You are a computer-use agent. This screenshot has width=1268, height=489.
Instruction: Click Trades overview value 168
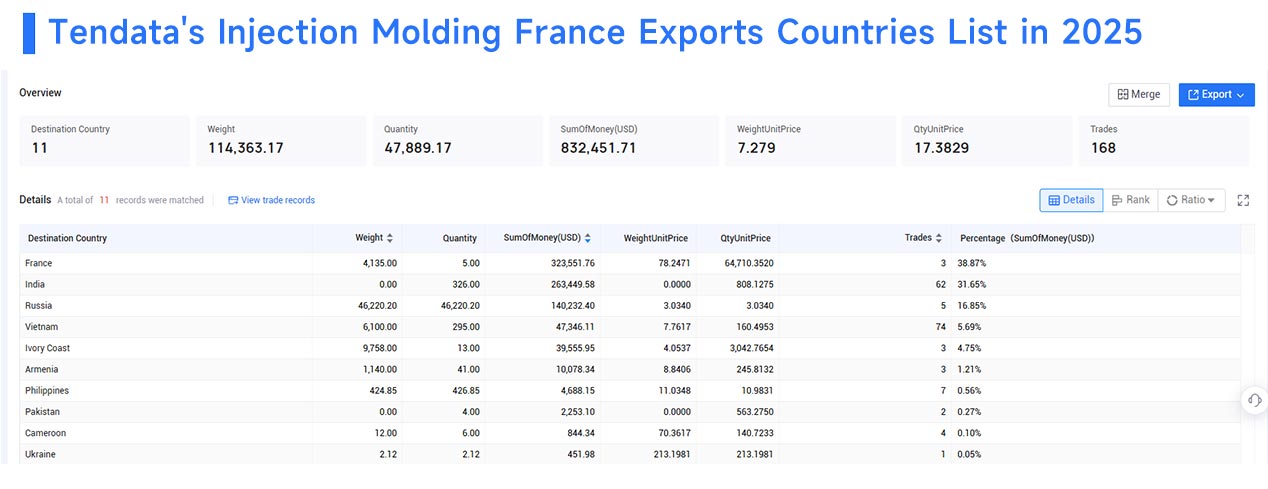click(x=1104, y=148)
